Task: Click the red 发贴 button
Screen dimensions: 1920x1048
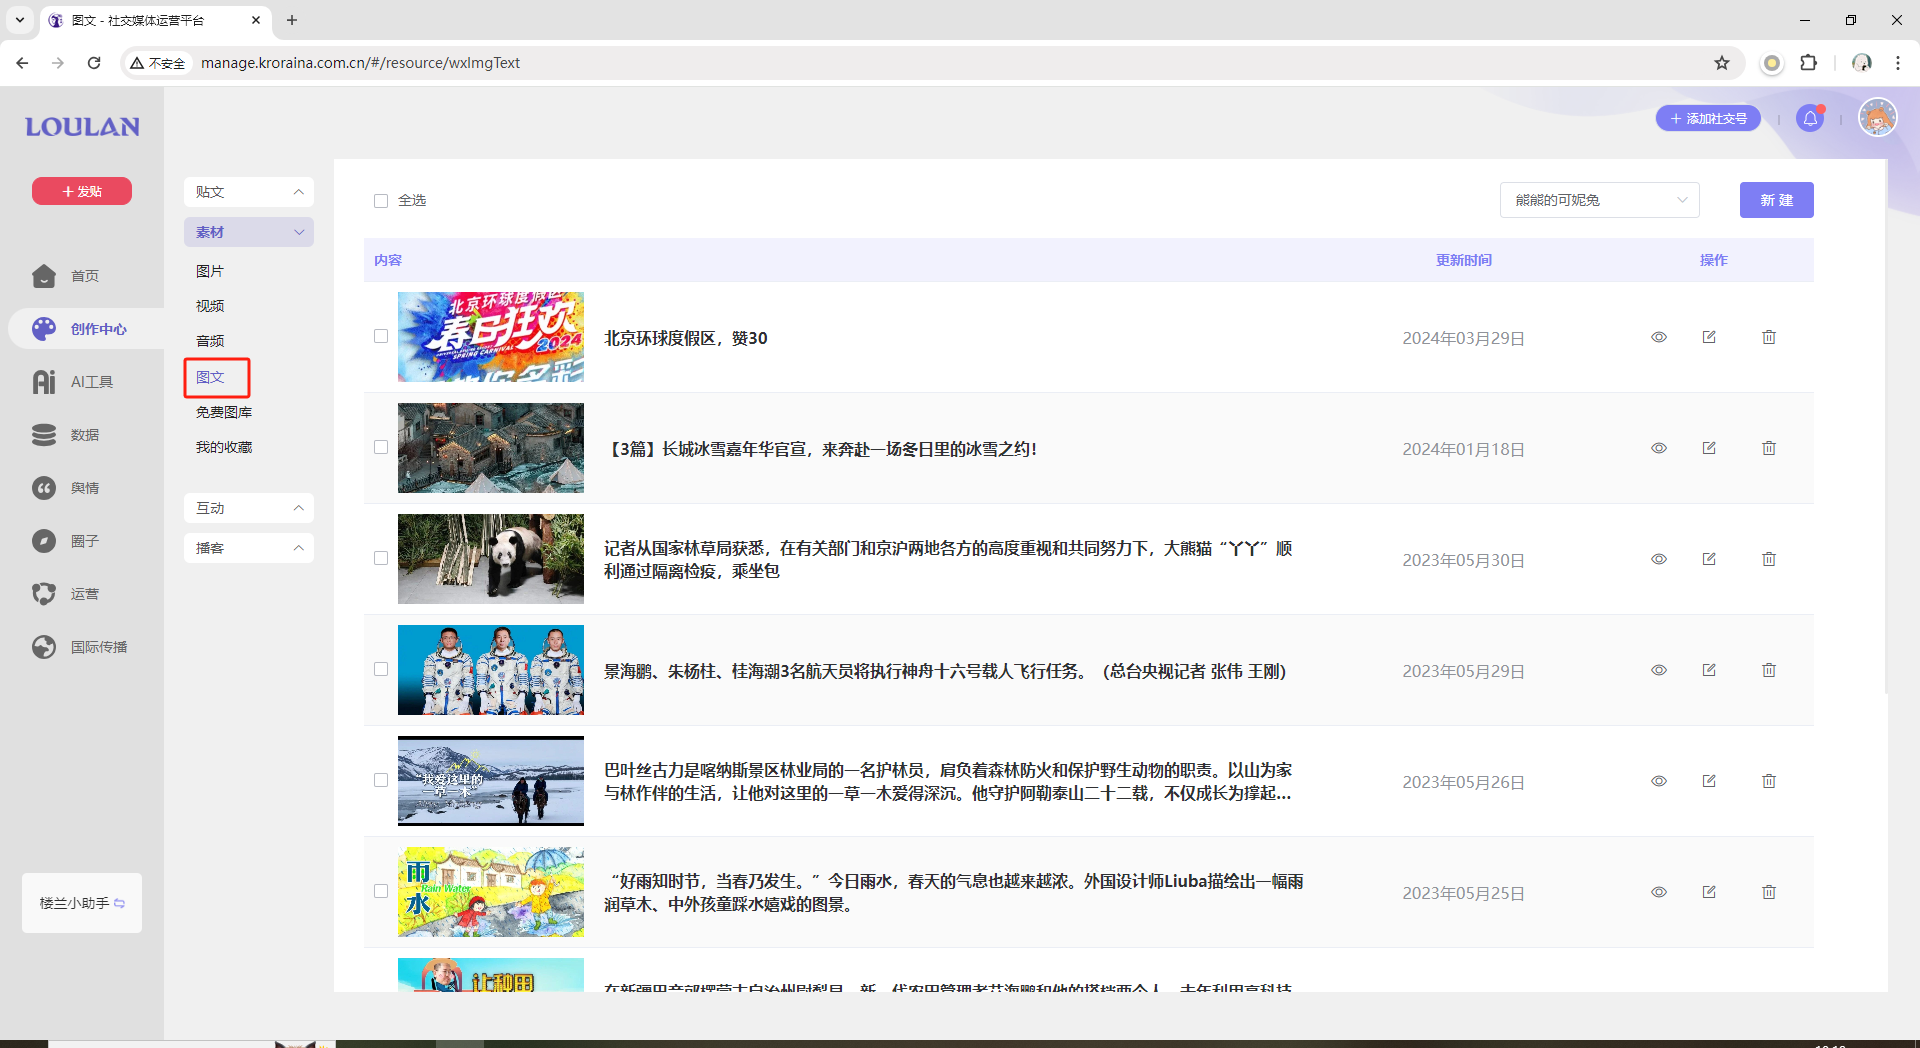Action: point(82,191)
